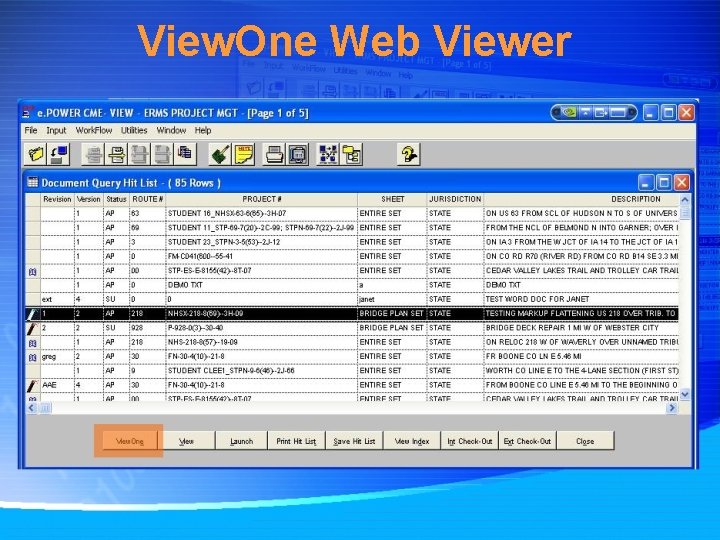Screen dimensions: 720x540
Task: Select the green marker annotation tool icon
Action: [x=220, y=154]
